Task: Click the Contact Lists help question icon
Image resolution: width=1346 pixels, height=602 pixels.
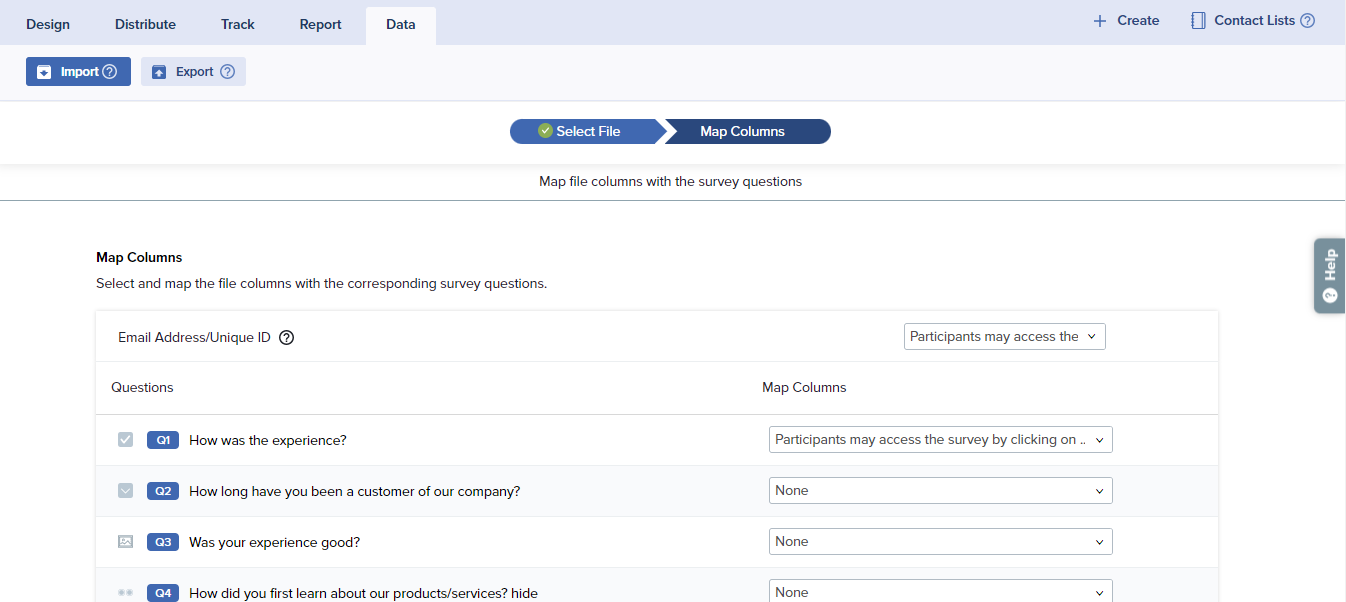Action: coord(1307,21)
